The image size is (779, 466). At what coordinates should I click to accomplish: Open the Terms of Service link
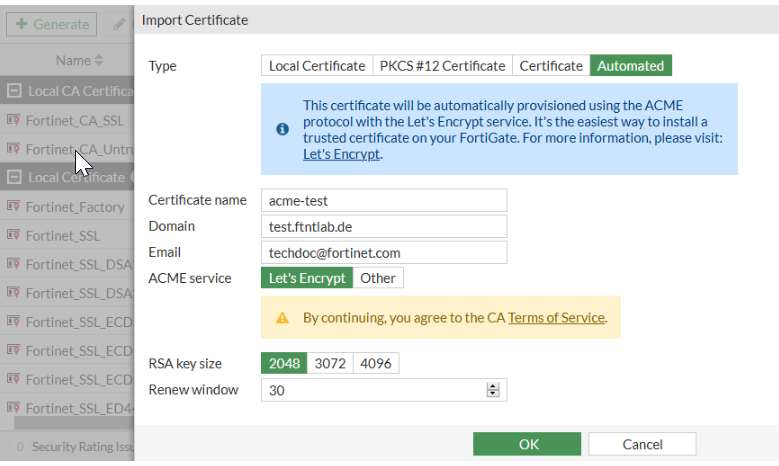pos(556,318)
